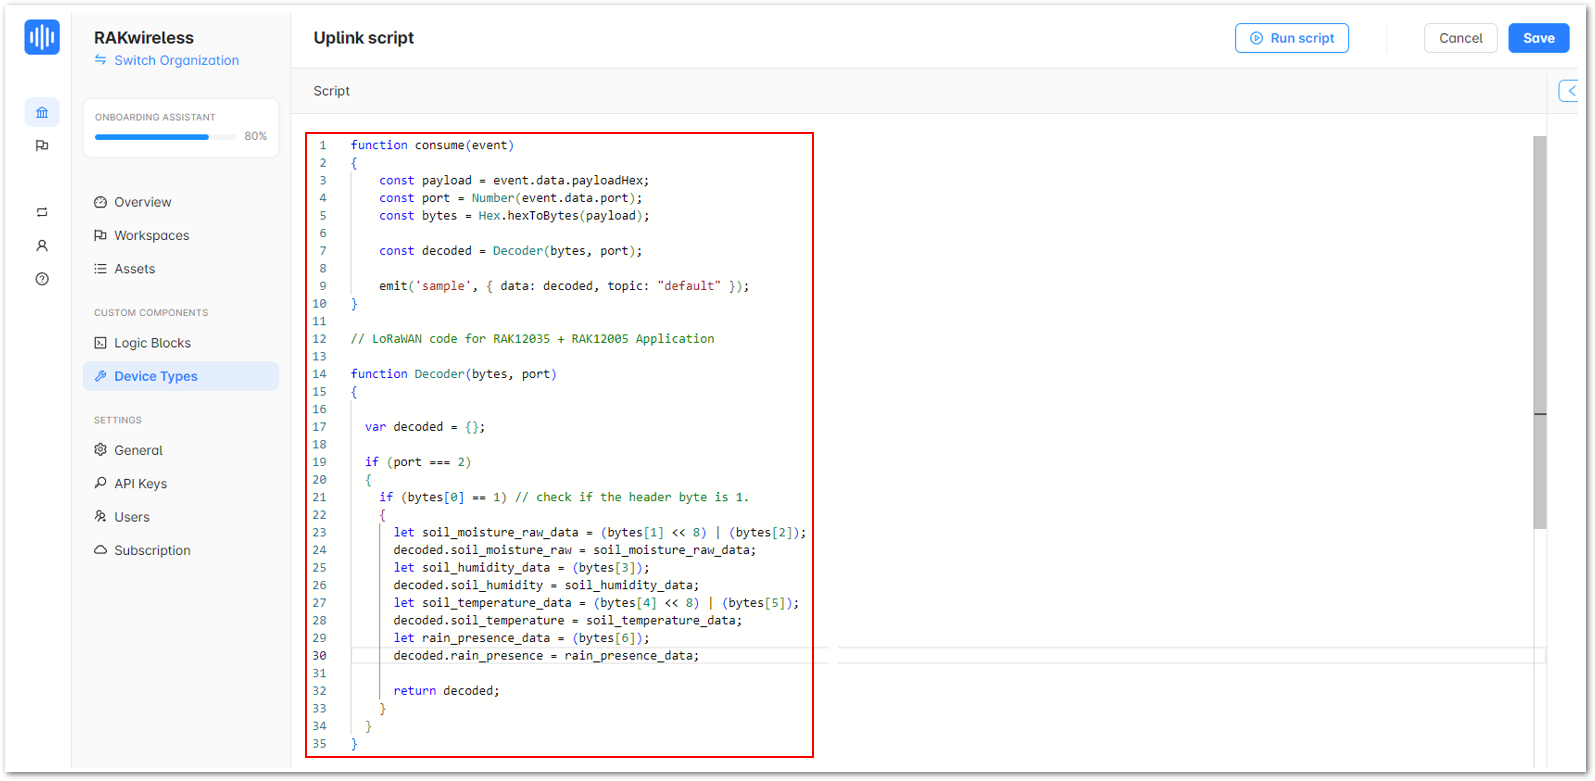Viewport: 1595px width, 781px height.
Task: Open Subscription settings
Action: point(181,550)
